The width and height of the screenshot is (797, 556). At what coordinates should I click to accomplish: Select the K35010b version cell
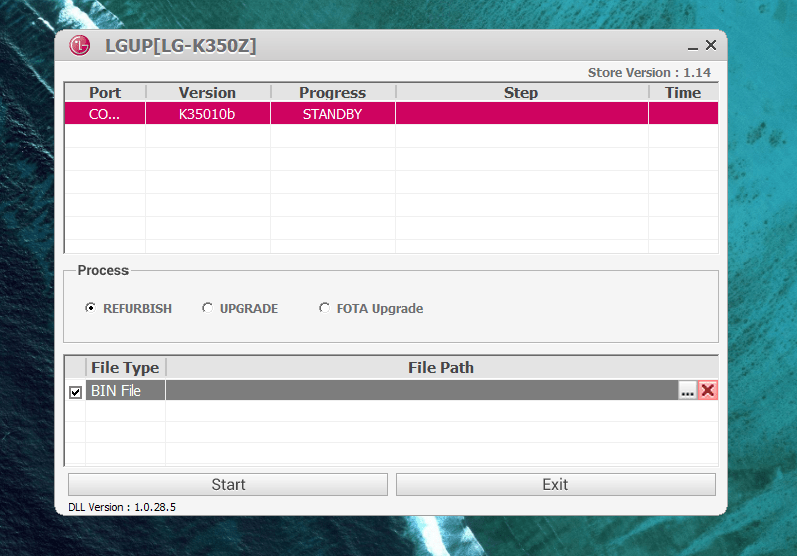[x=207, y=114]
